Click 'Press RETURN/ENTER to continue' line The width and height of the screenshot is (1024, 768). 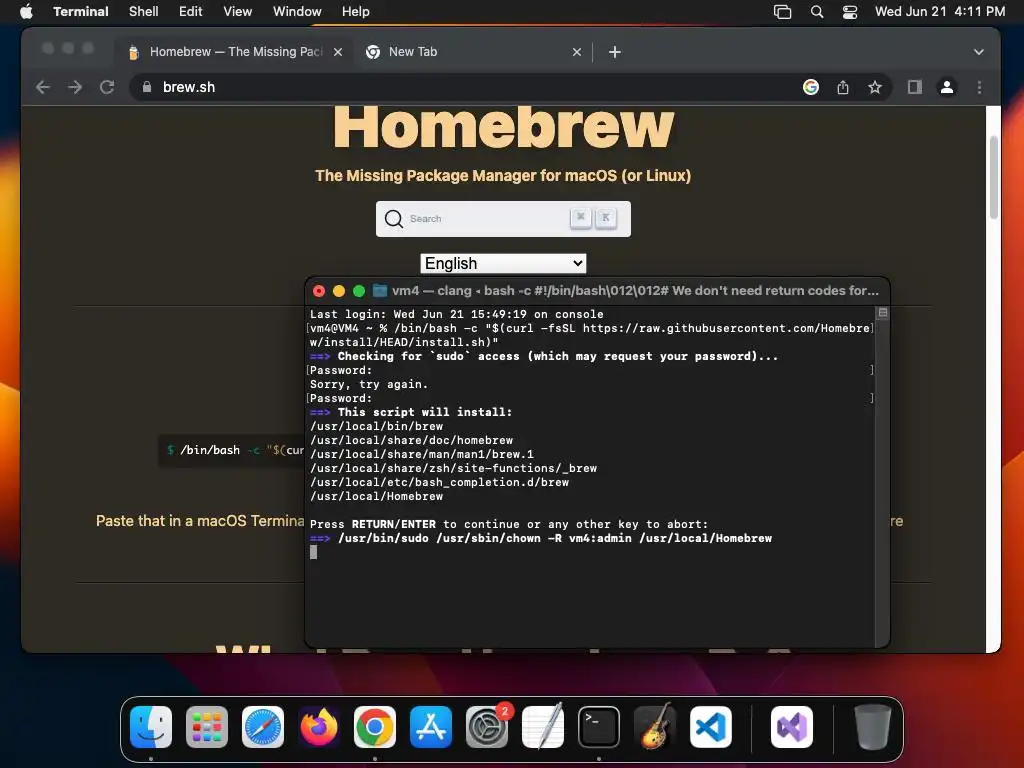(x=509, y=524)
